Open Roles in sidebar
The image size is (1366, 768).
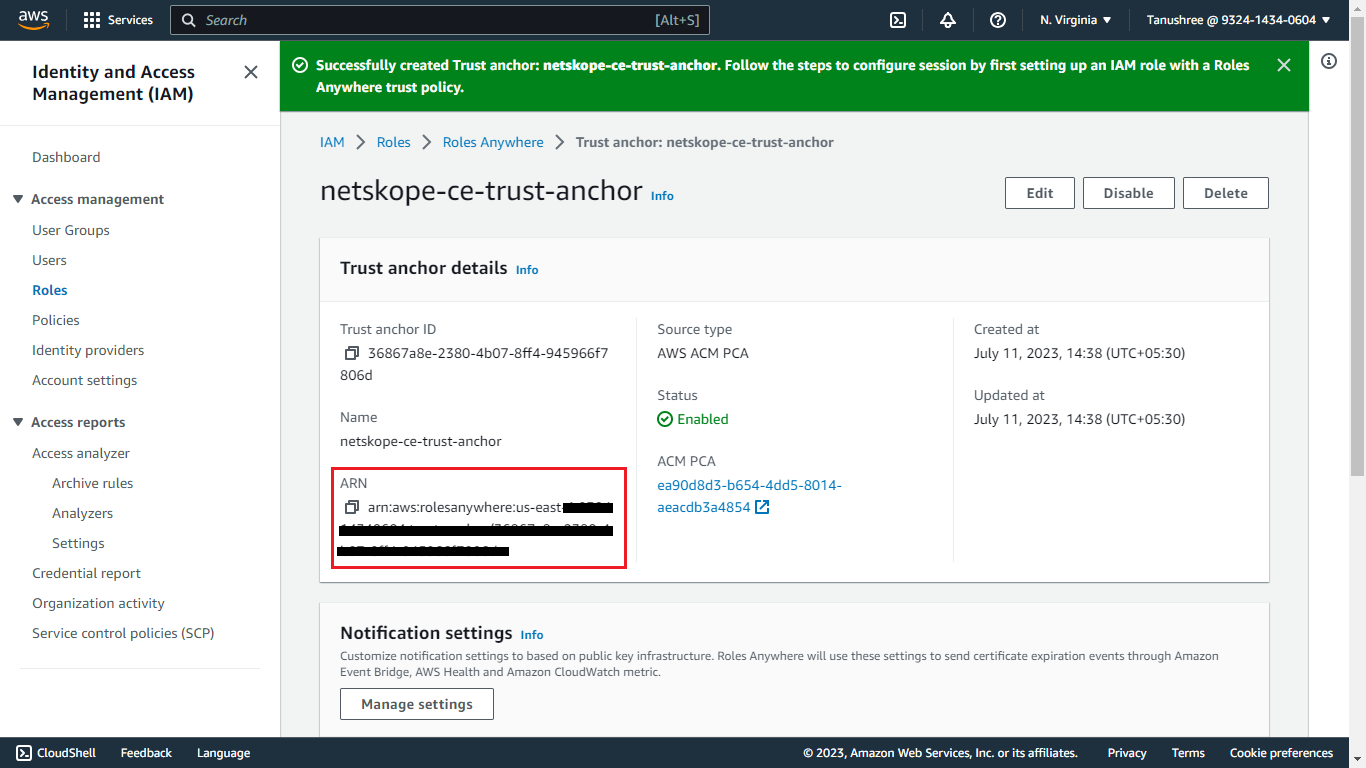50,290
